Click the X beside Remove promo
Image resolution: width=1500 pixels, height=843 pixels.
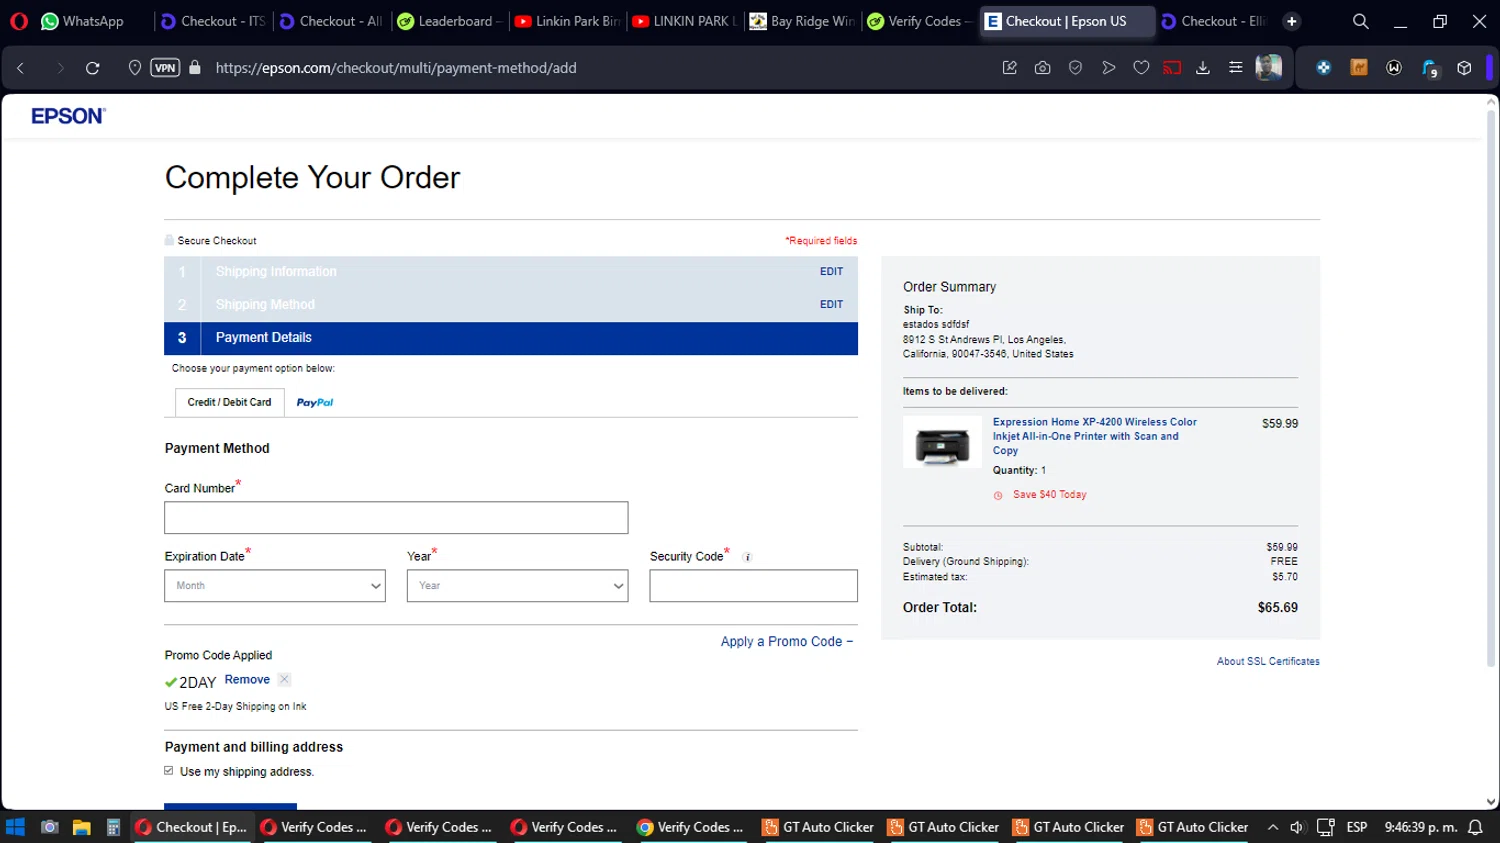coord(284,680)
